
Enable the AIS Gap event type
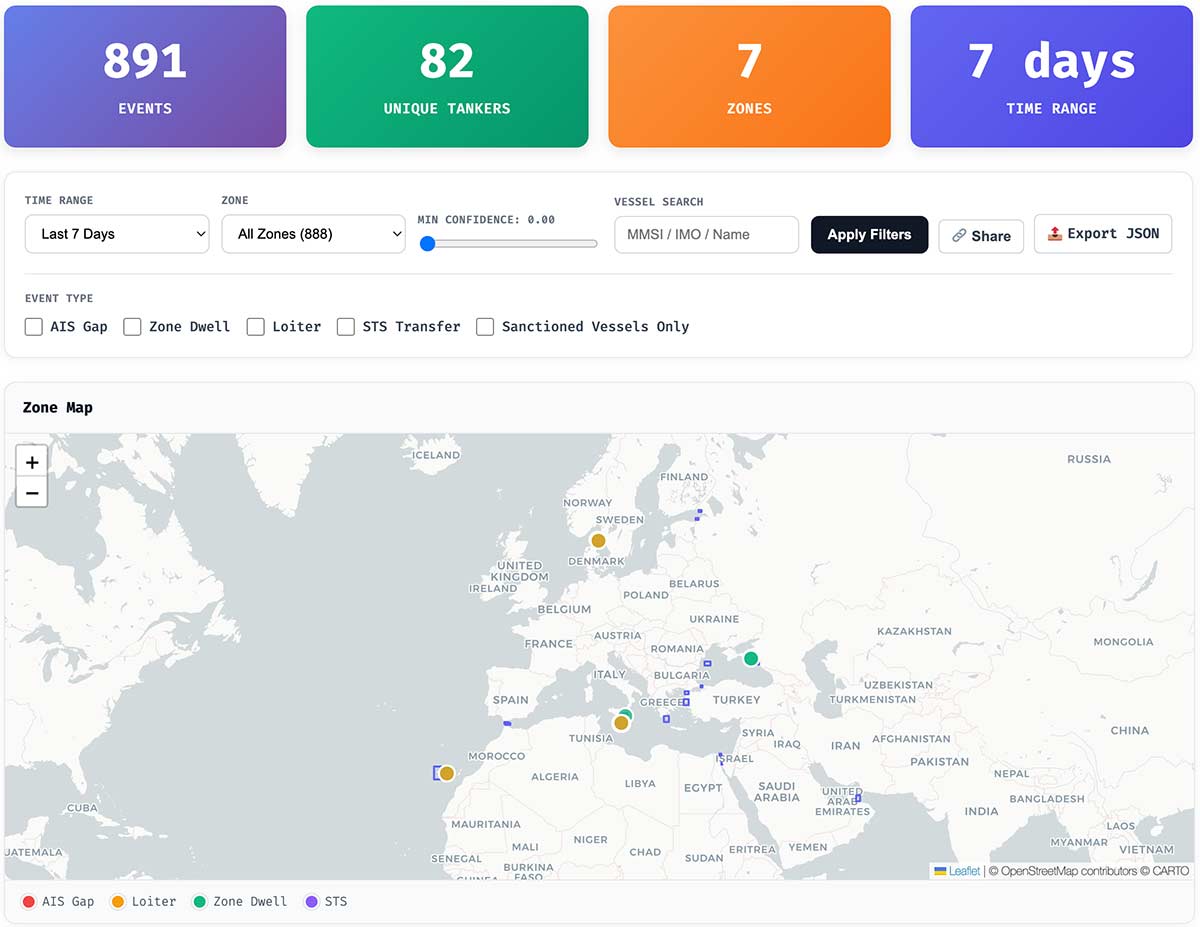coord(34,327)
